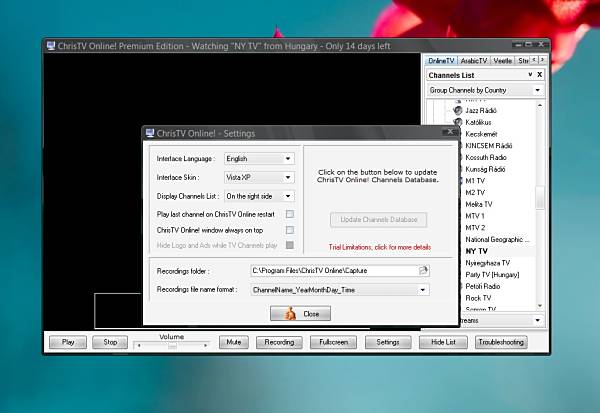The height and width of the screenshot is (413, 600).
Task: Switch to Fullscreen mode
Action: [x=333, y=342]
